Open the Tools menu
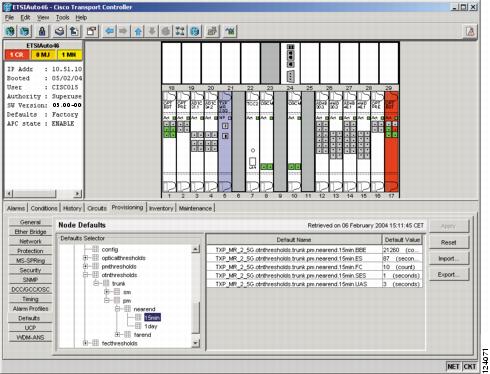490x374 pixels. pos(62,18)
